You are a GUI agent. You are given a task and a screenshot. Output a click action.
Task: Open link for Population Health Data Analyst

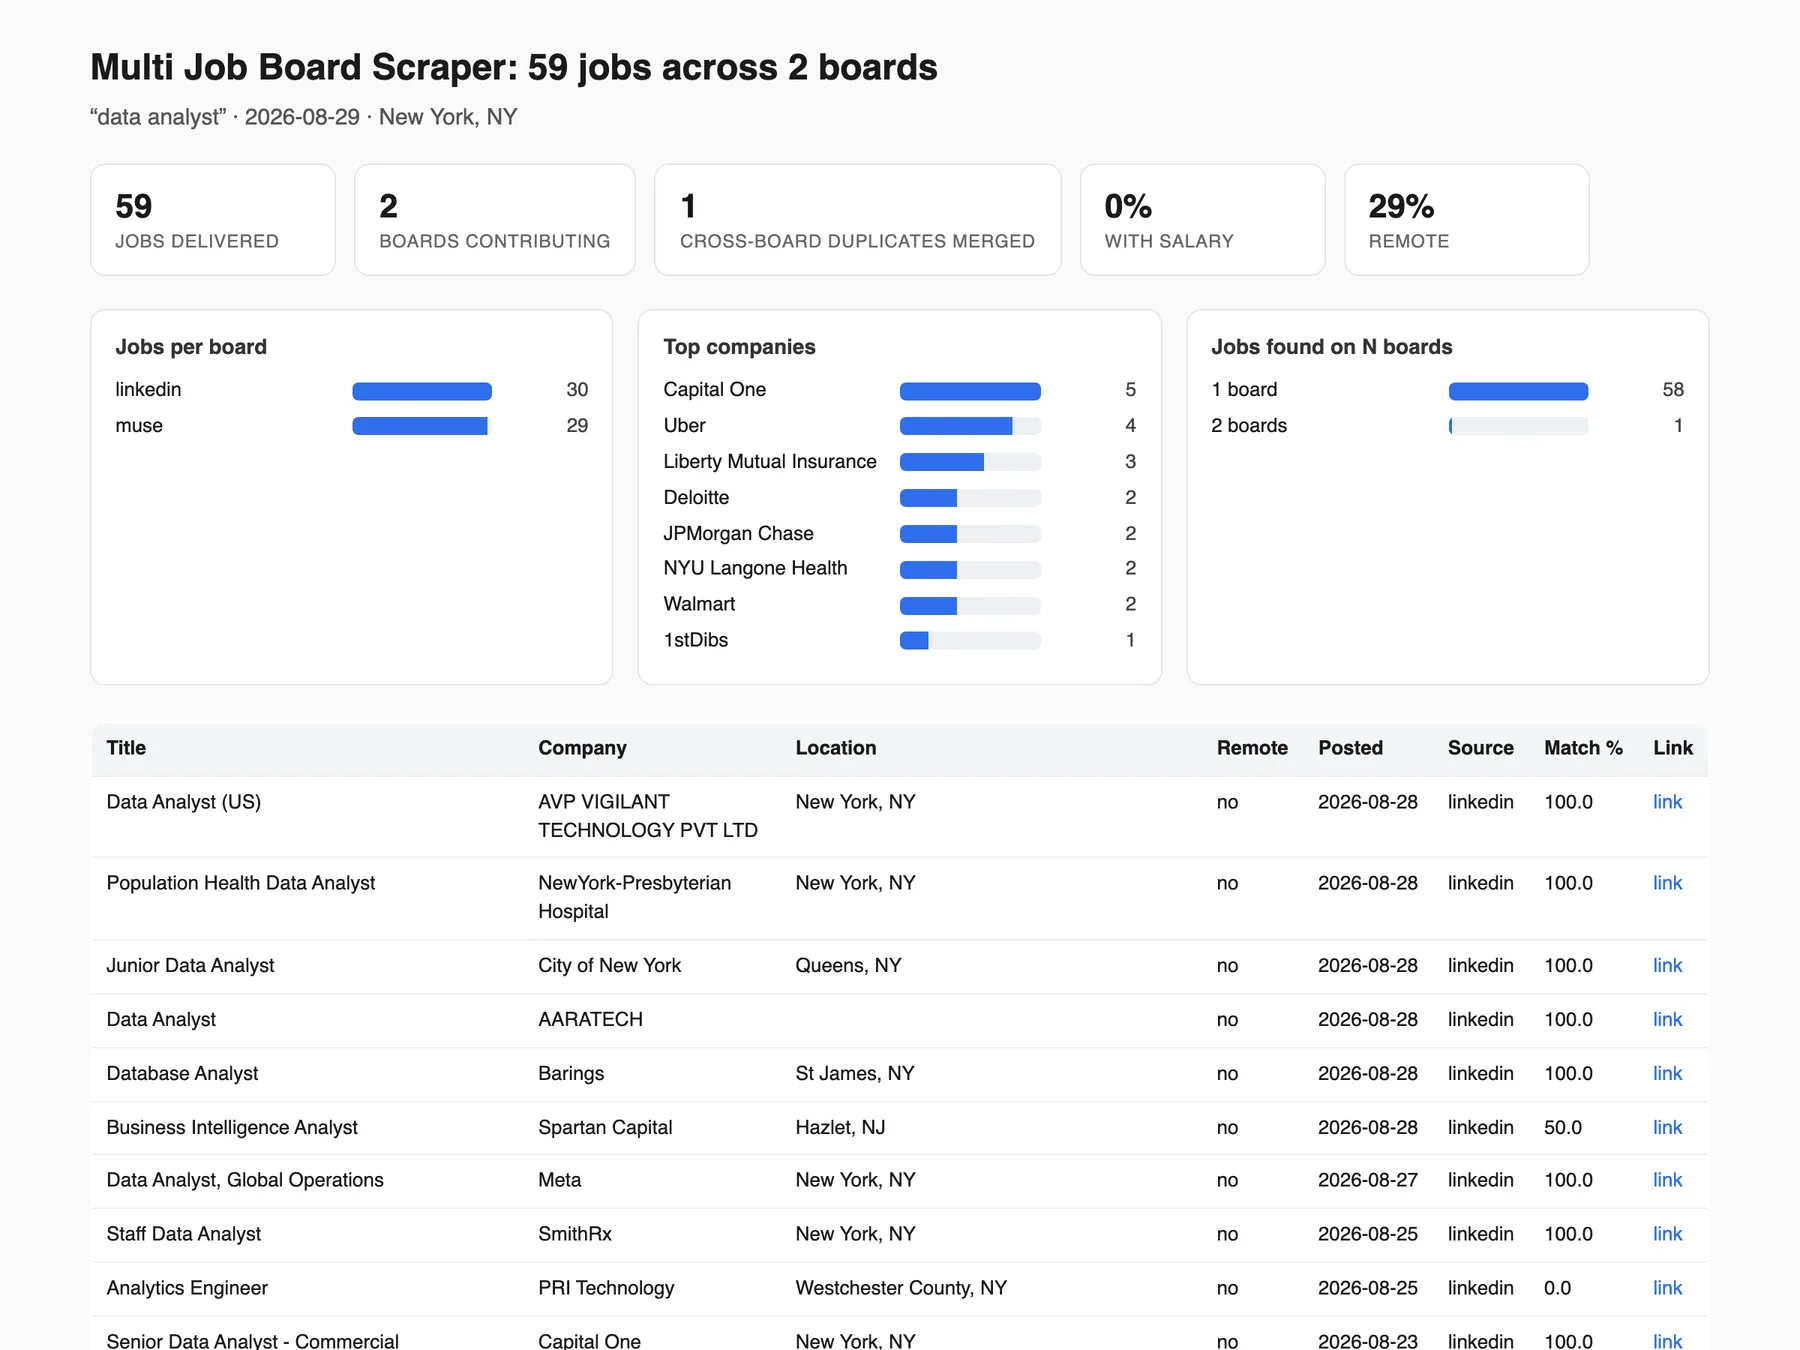[x=1667, y=883]
